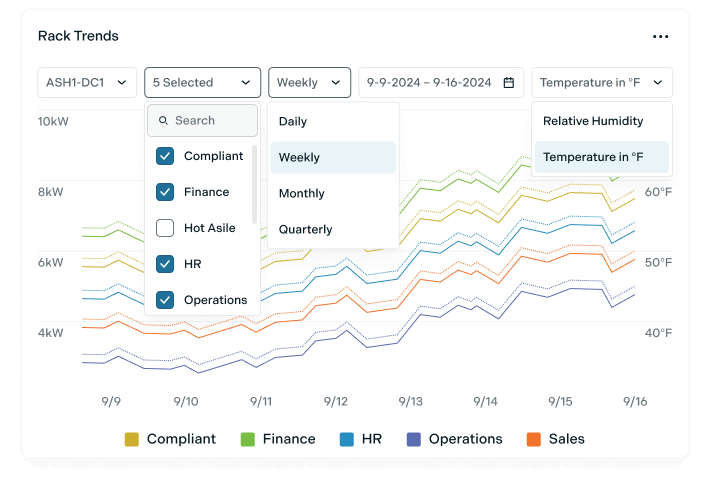
Task: Click the search magnifier icon
Action: 163,121
